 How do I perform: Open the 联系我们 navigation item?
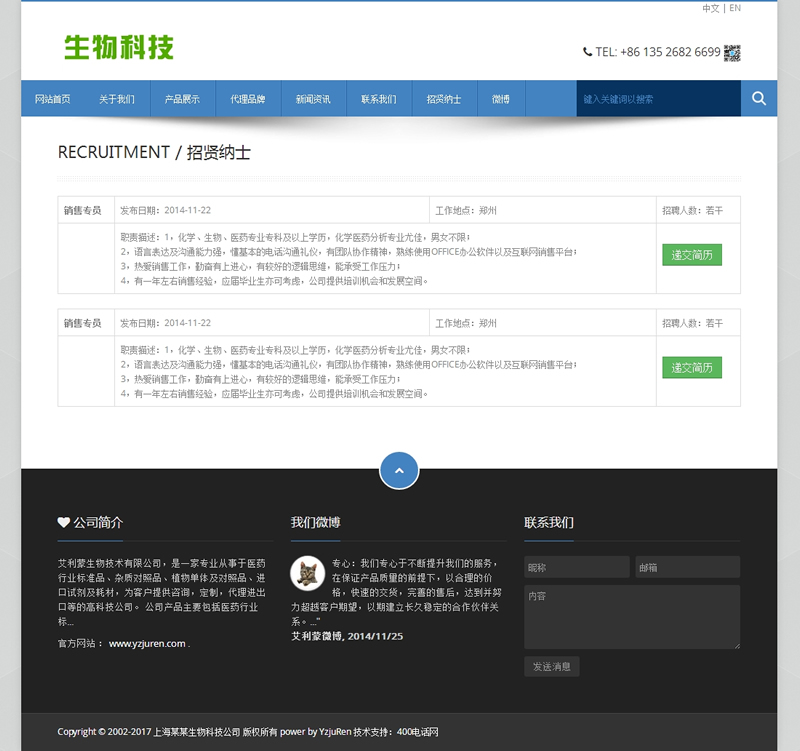pos(378,99)
